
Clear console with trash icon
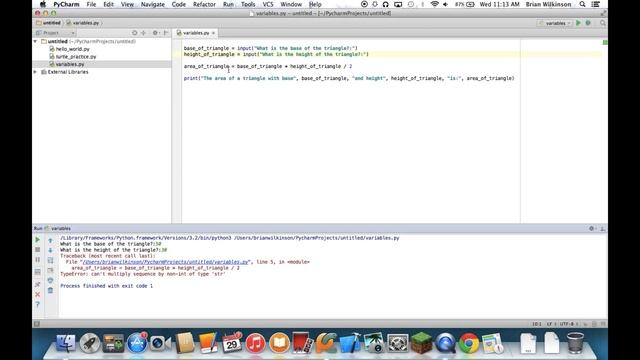click(50, 290)
